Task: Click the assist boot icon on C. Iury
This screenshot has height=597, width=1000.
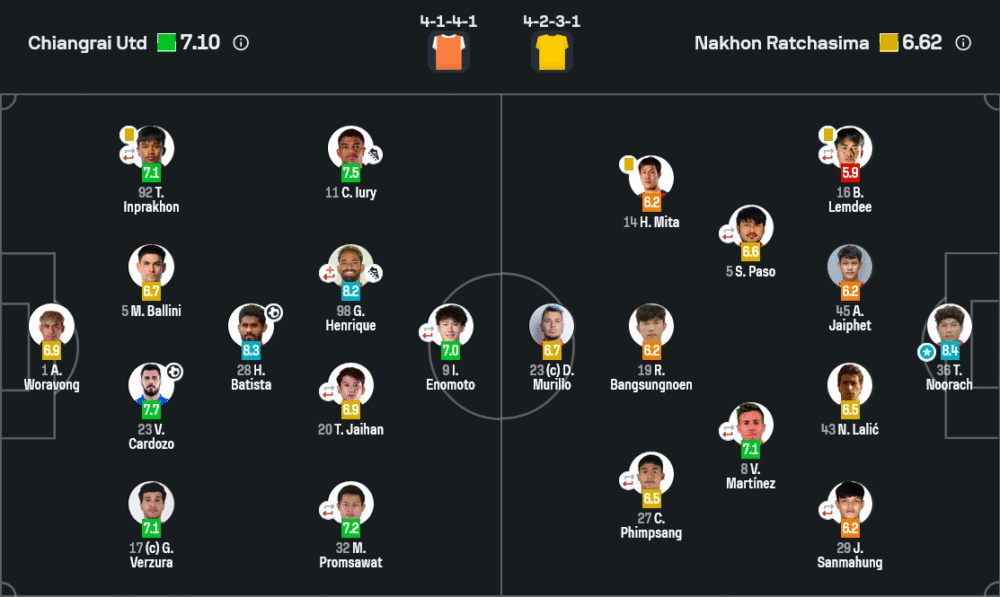Action: point(374,155)
